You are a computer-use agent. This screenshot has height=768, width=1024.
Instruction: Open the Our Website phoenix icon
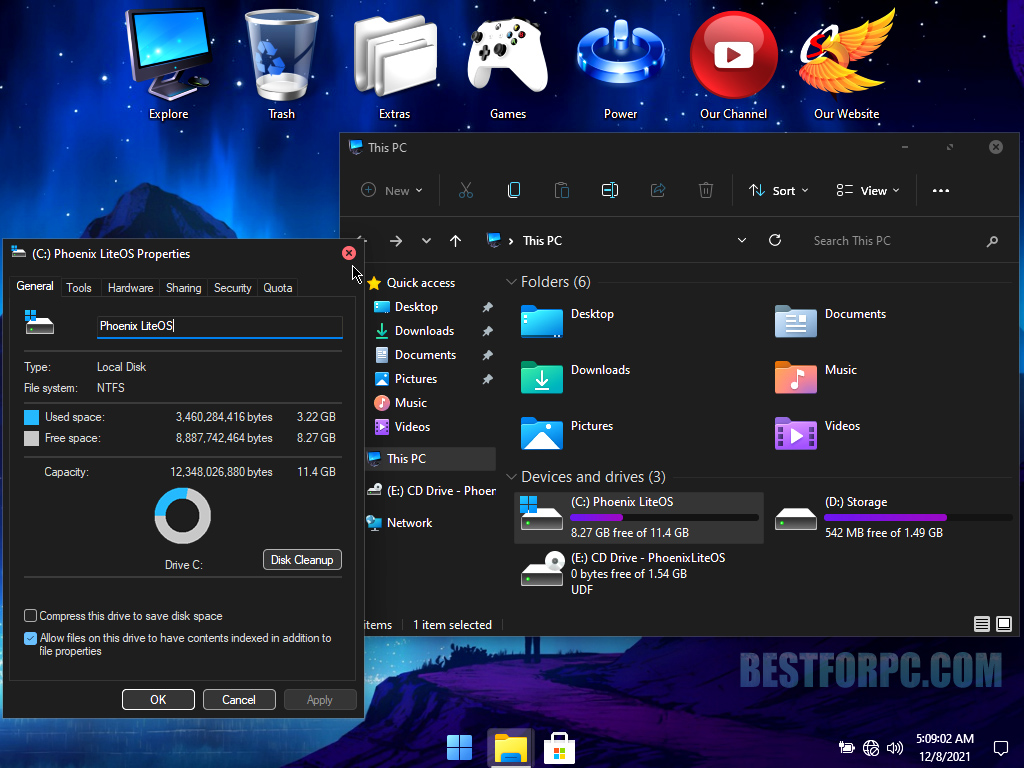846,64
